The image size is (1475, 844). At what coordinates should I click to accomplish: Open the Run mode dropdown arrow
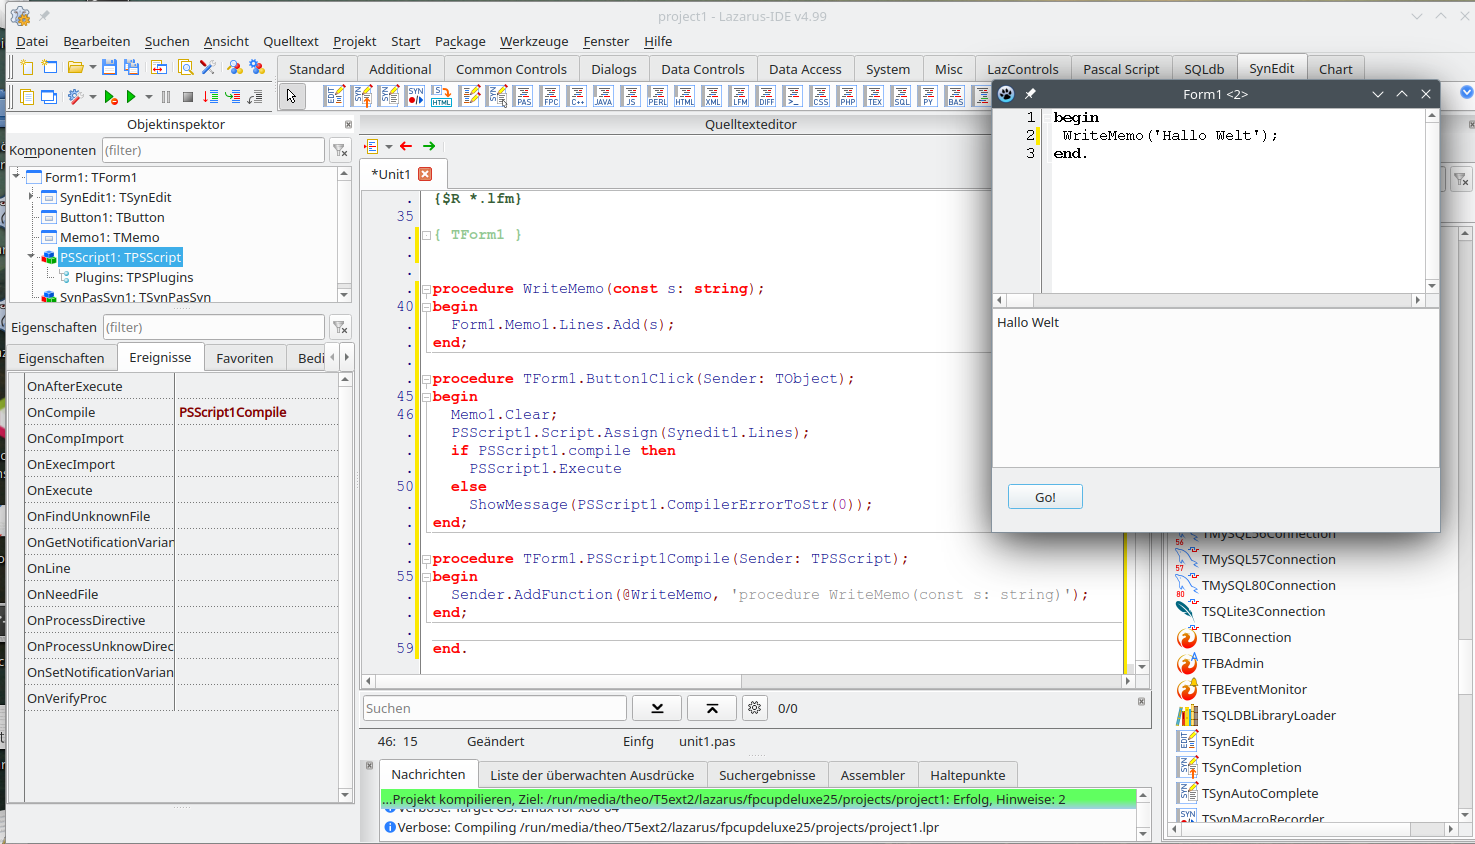tap(148, 97)
